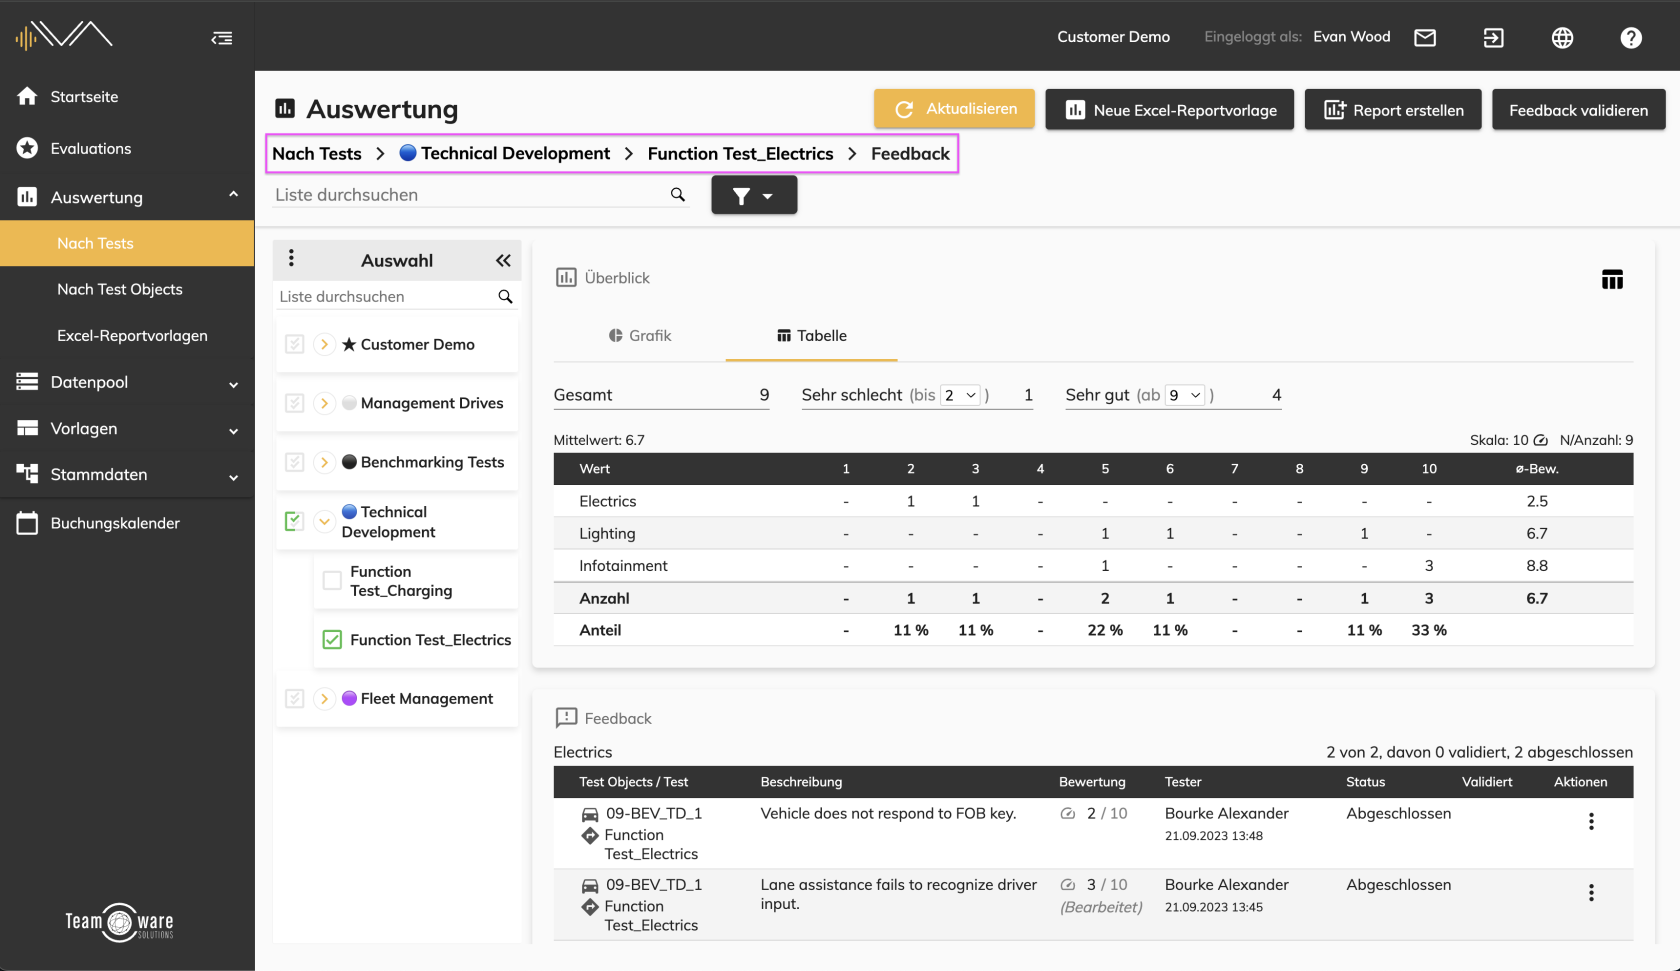Uncheck the Technical Development checkbox
Viewport: 1680px width, 971px height.
[294, 521]
